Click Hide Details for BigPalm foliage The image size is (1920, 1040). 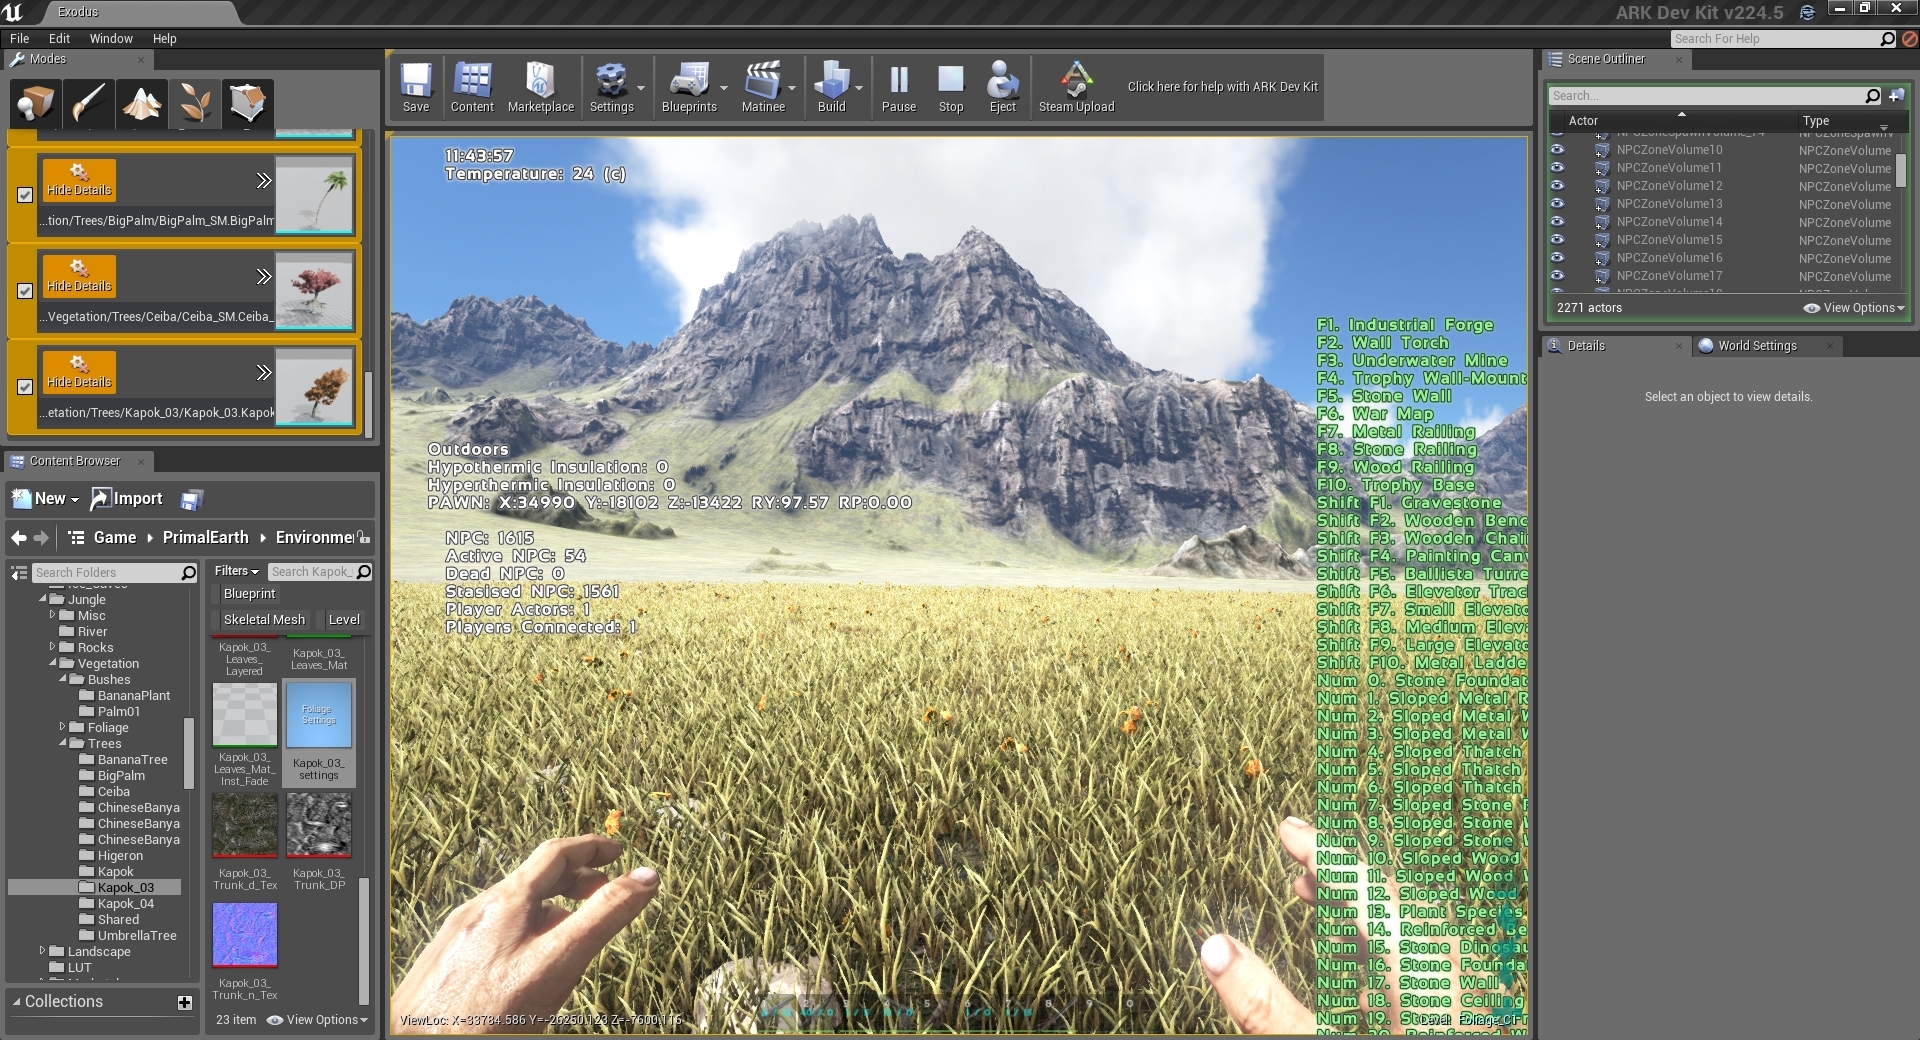79,180
